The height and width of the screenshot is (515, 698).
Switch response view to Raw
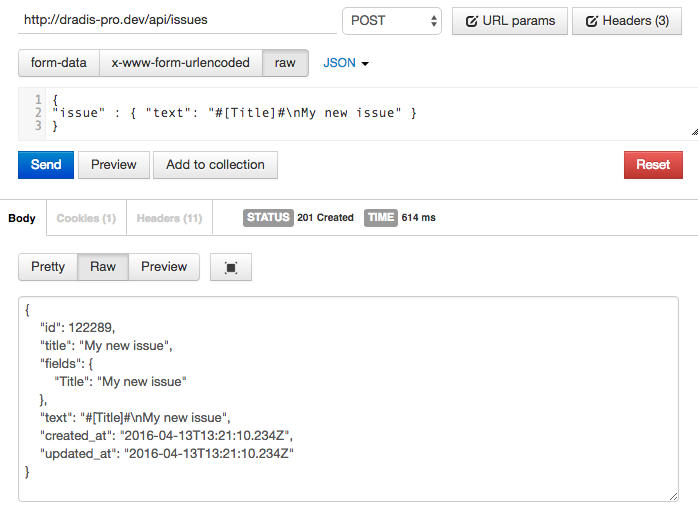(x=103, y=267)
